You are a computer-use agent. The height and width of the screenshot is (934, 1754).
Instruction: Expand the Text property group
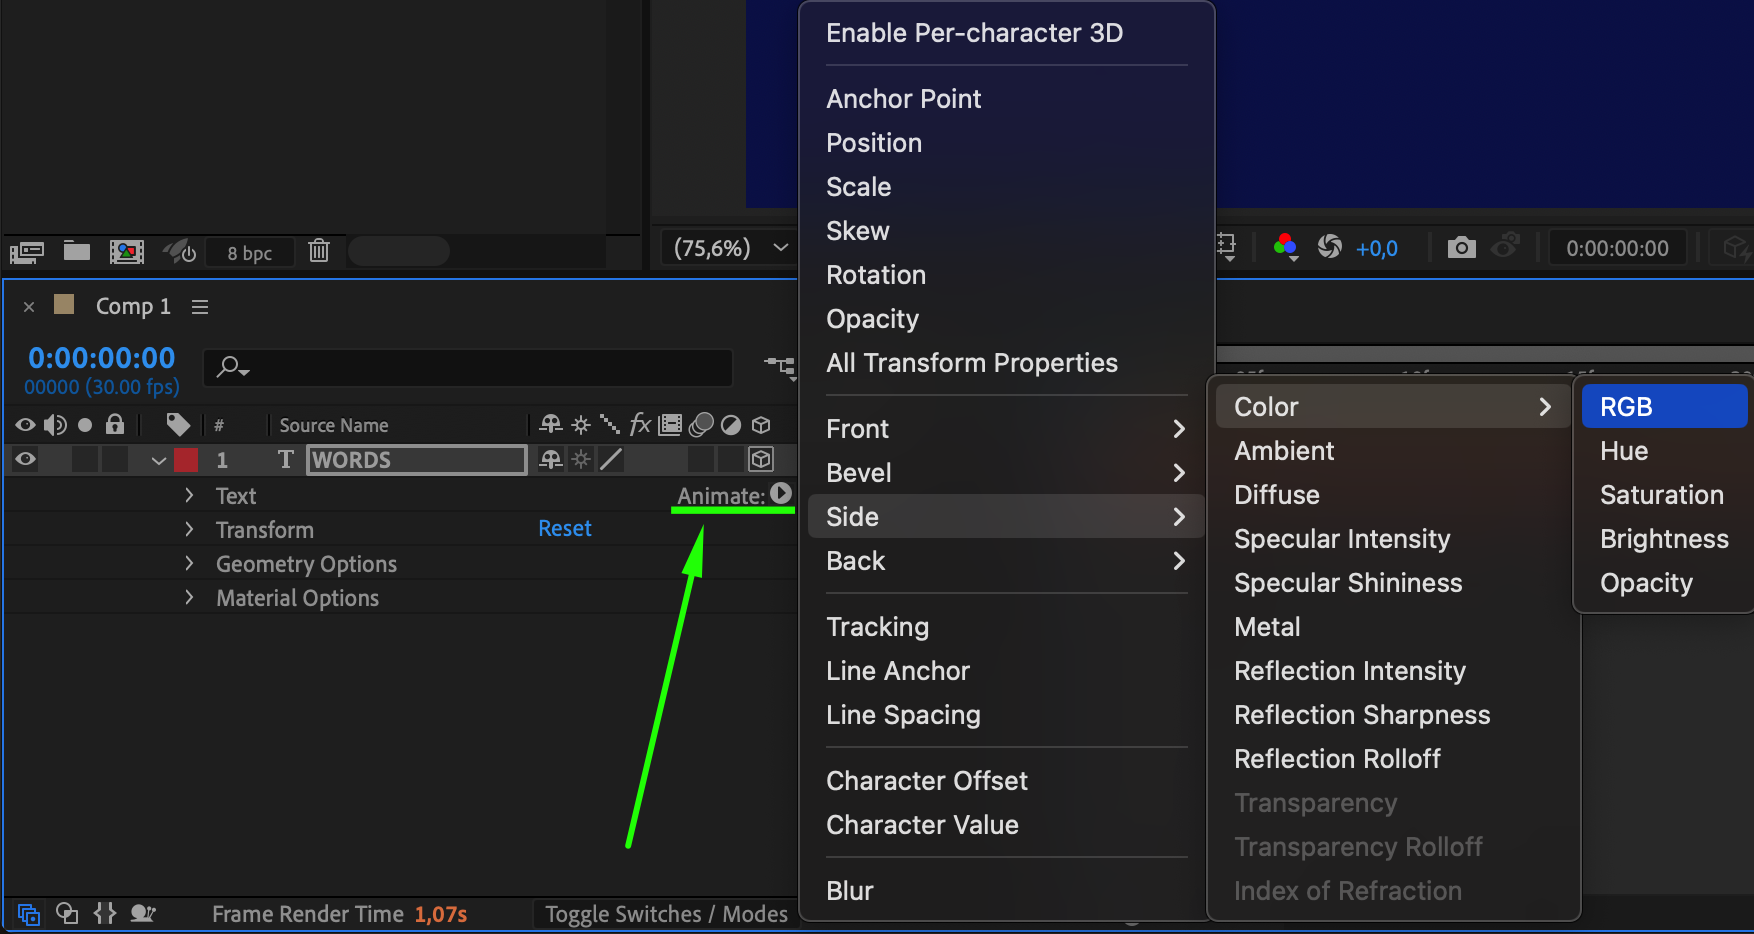(189, 496)
